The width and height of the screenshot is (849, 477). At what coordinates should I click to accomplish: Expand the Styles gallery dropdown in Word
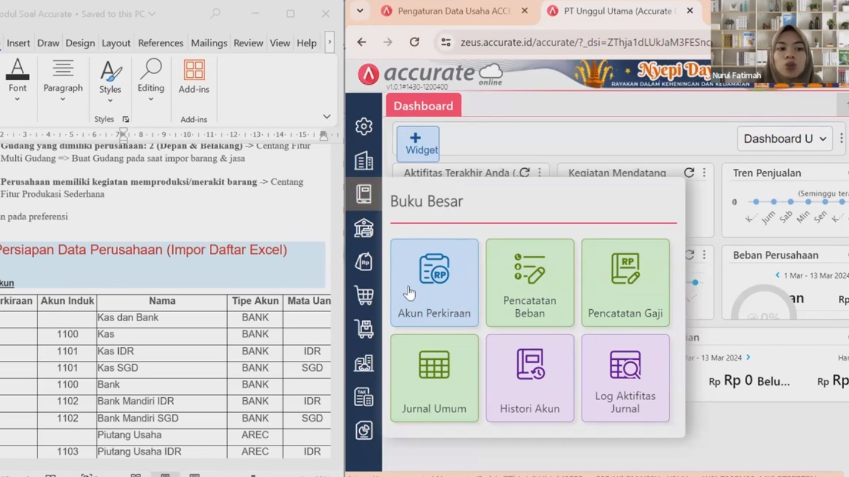click(110, 101)
